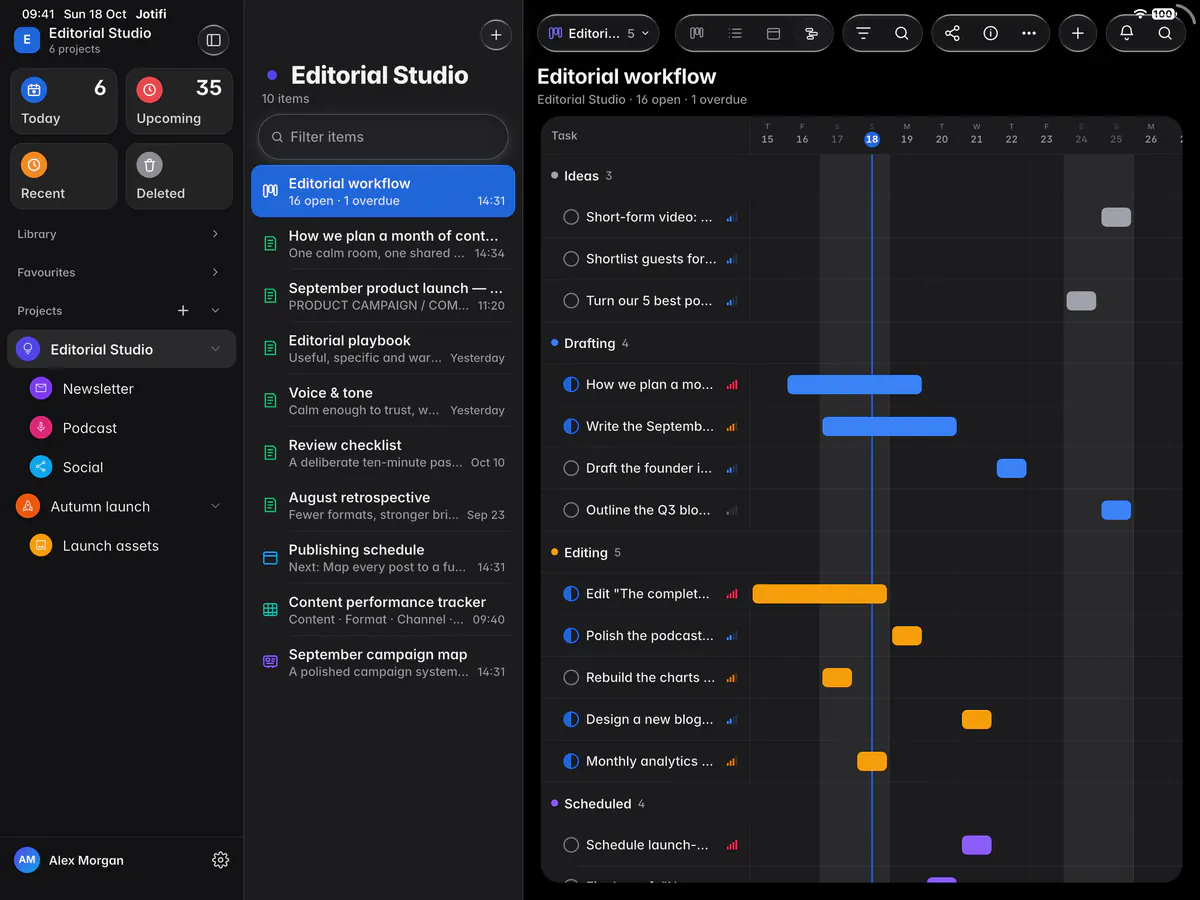Click the Launch assets image icon
1200x900 pixels.
(x=41, y=546)
